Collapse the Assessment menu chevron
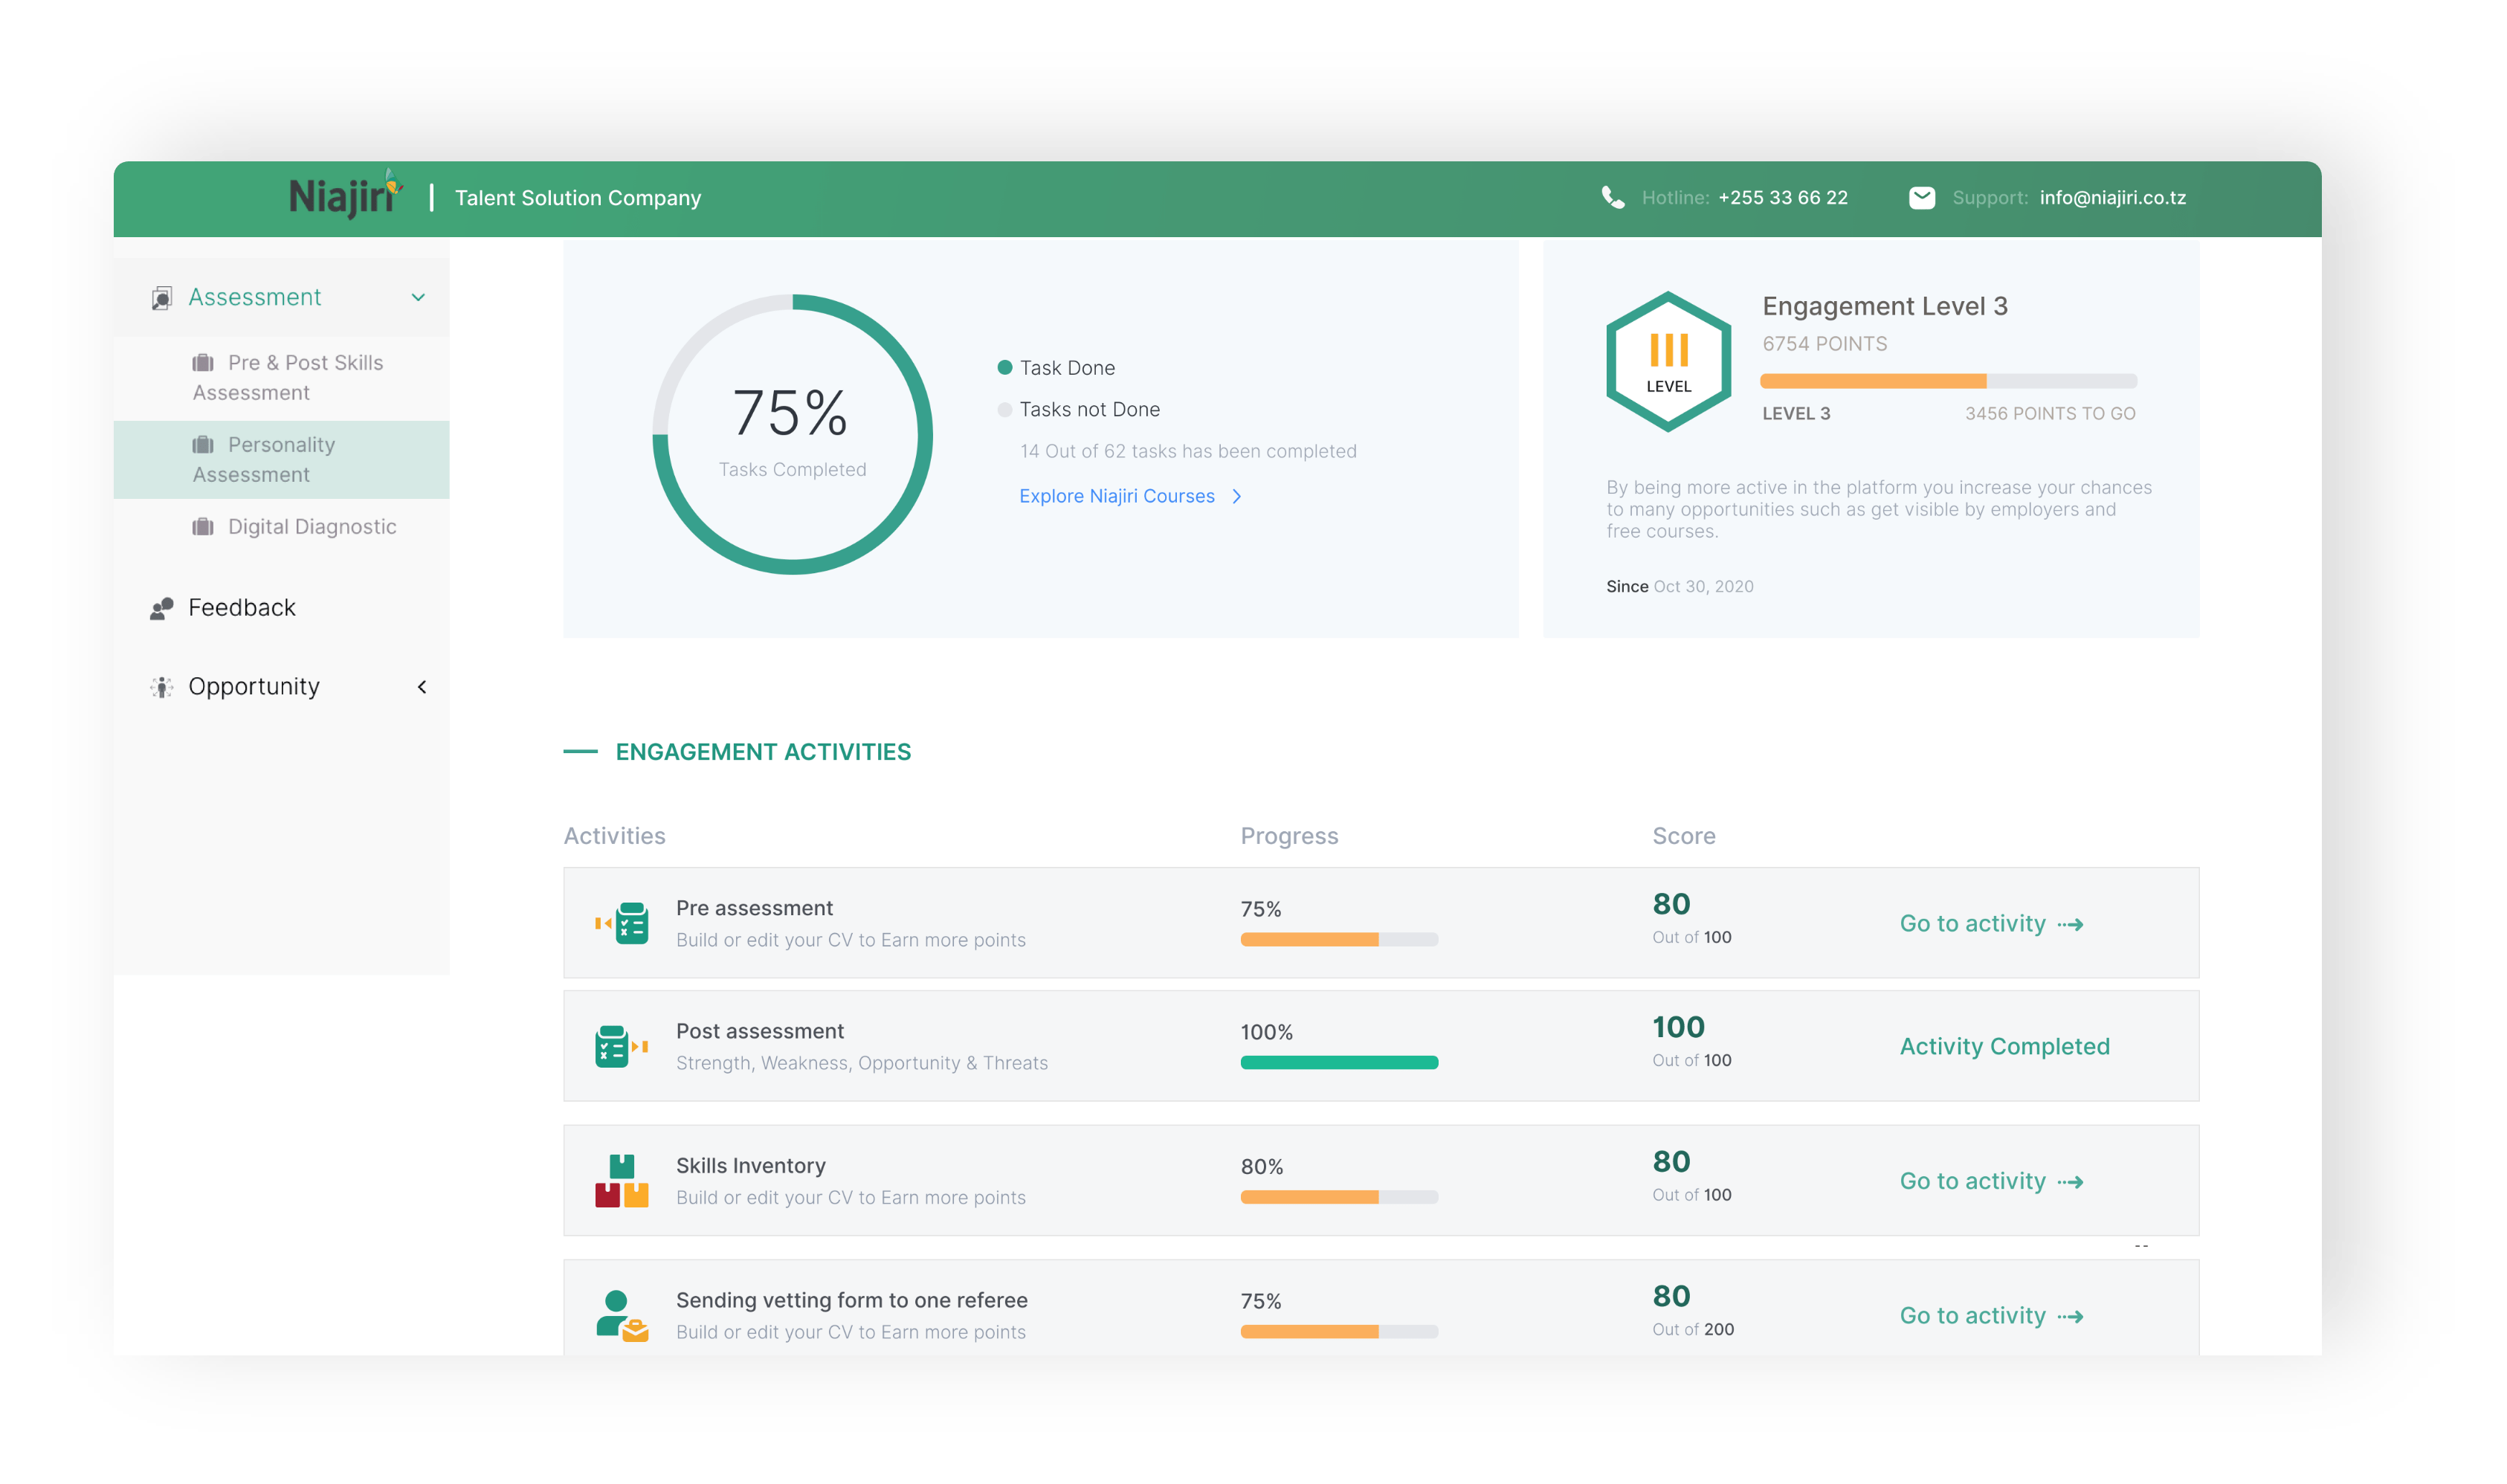Image resolution: width=2507 pixels, height=1484 pixels. click(x=418, y=297)
